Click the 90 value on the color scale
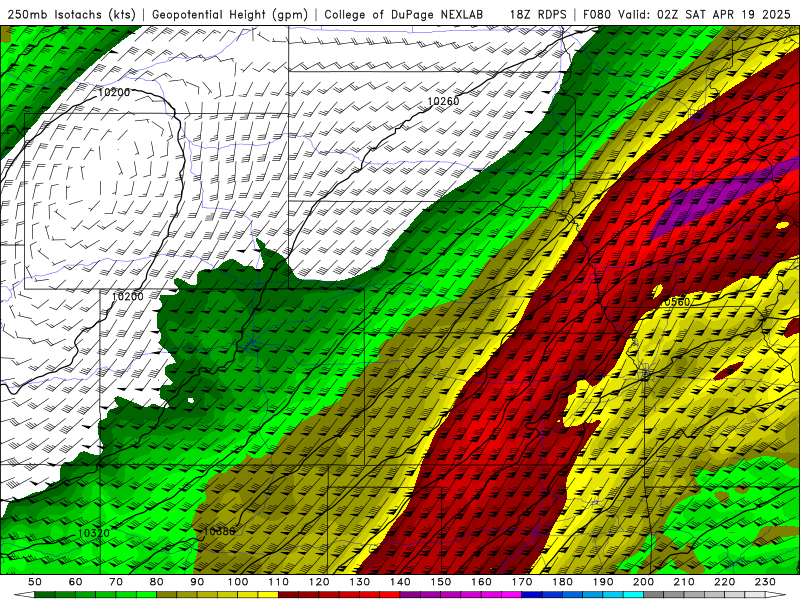This screenshot has height=600, width=800. (x=197, y=582)
